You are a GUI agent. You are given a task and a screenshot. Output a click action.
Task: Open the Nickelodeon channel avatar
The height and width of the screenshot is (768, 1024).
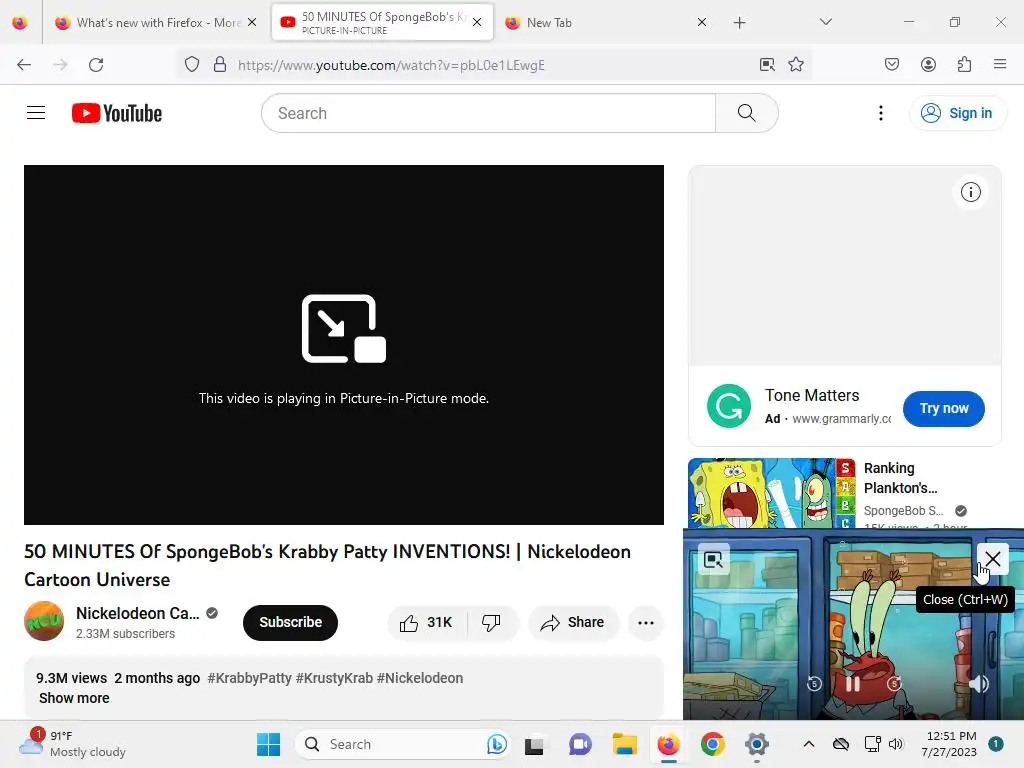pyautogui.click(x=44, y=621)
